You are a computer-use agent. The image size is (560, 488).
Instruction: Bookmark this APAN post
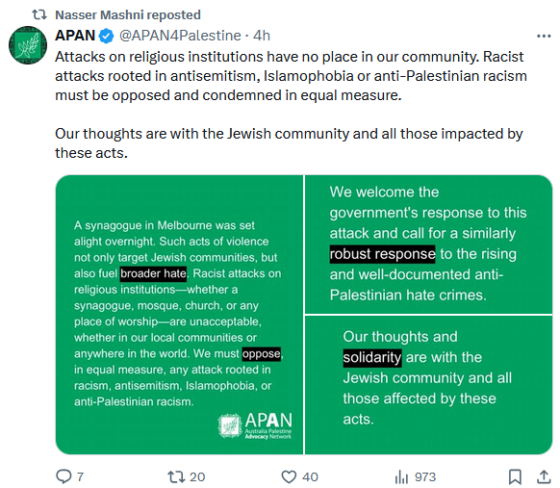pyautogui.click(x=515, y=477)
